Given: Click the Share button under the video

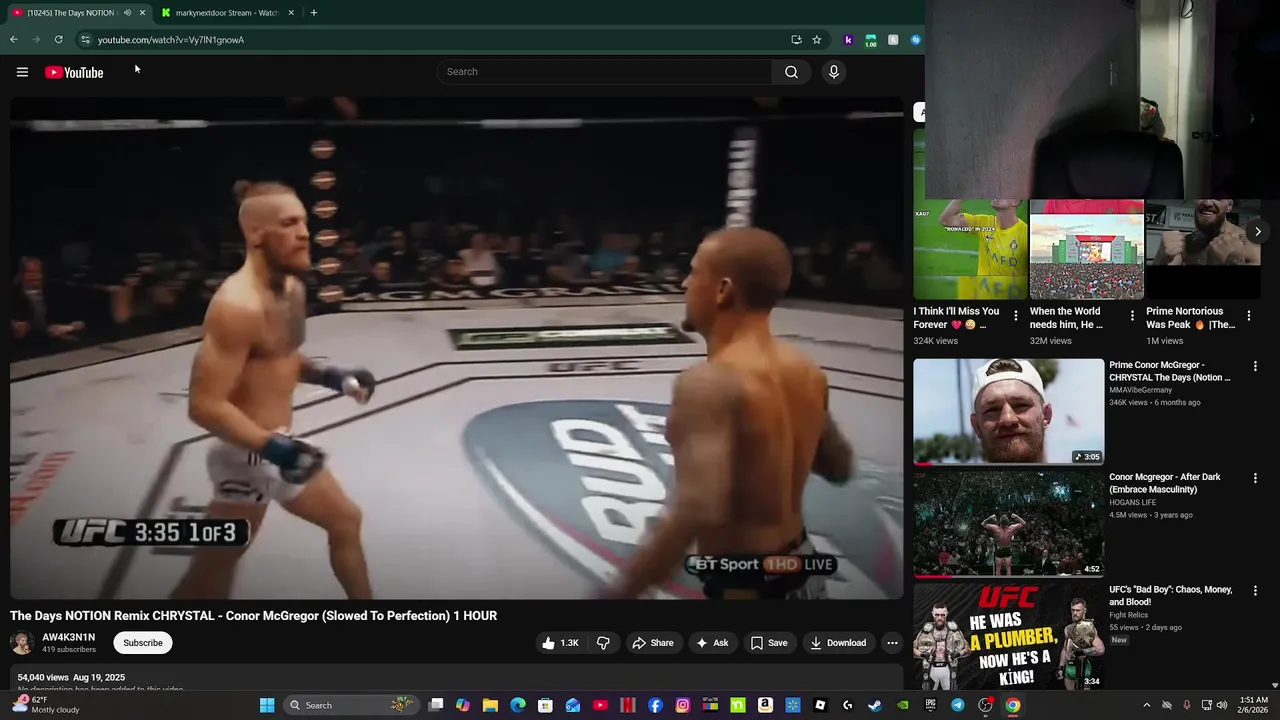Looking at the screenshot, I should 653,643.
